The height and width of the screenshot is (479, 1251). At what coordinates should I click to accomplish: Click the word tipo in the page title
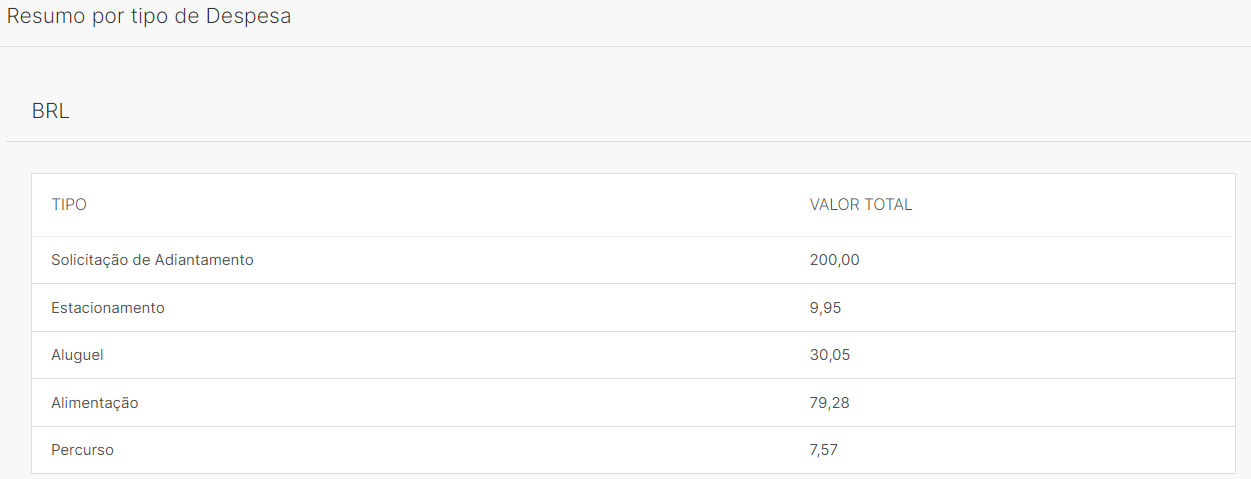coord(140,17)
